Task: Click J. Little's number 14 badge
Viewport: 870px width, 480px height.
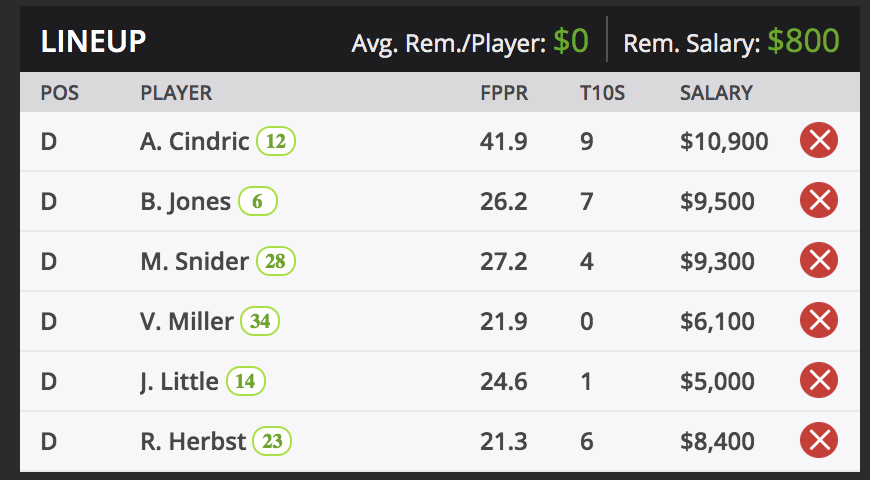Action: [246, 382]
